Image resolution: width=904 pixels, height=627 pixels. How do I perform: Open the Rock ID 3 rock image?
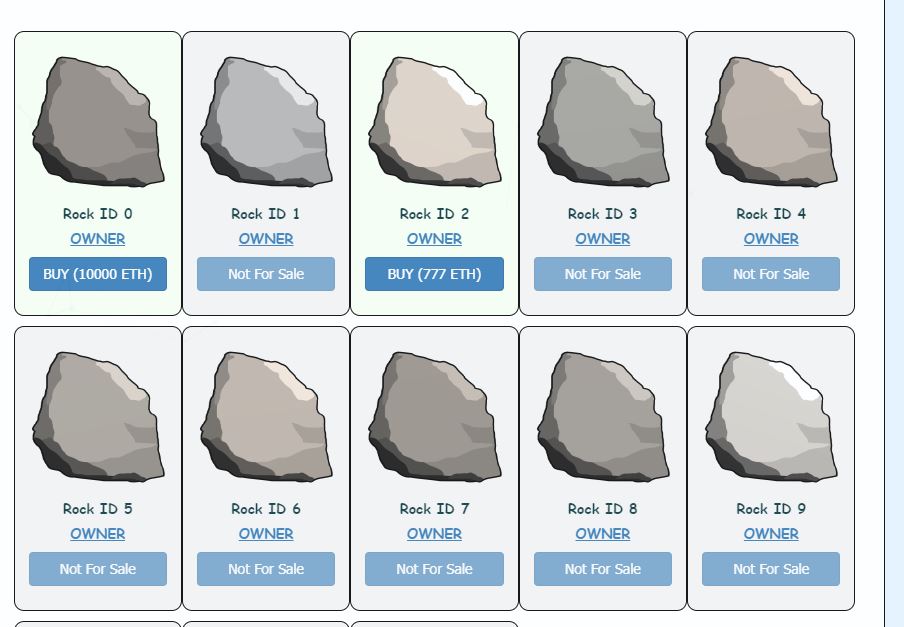[603, 122]
